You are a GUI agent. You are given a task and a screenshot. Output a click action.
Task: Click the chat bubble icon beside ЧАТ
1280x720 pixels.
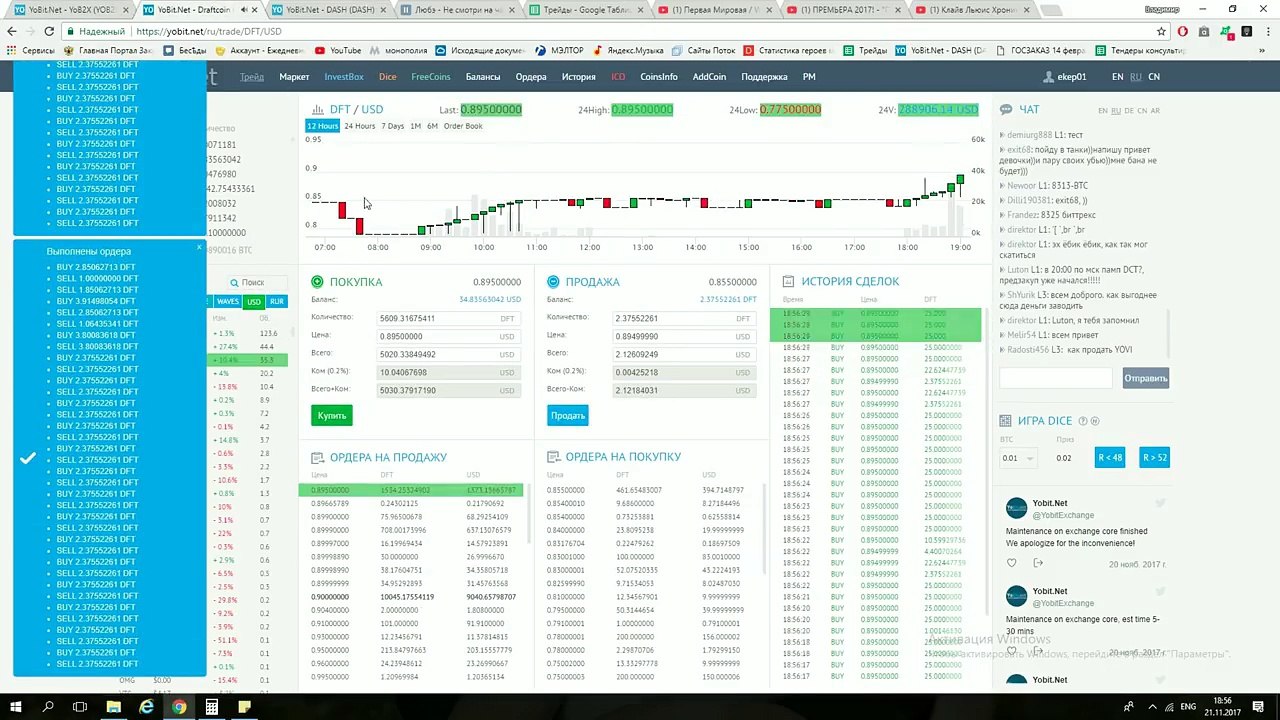click(1007, 109)
